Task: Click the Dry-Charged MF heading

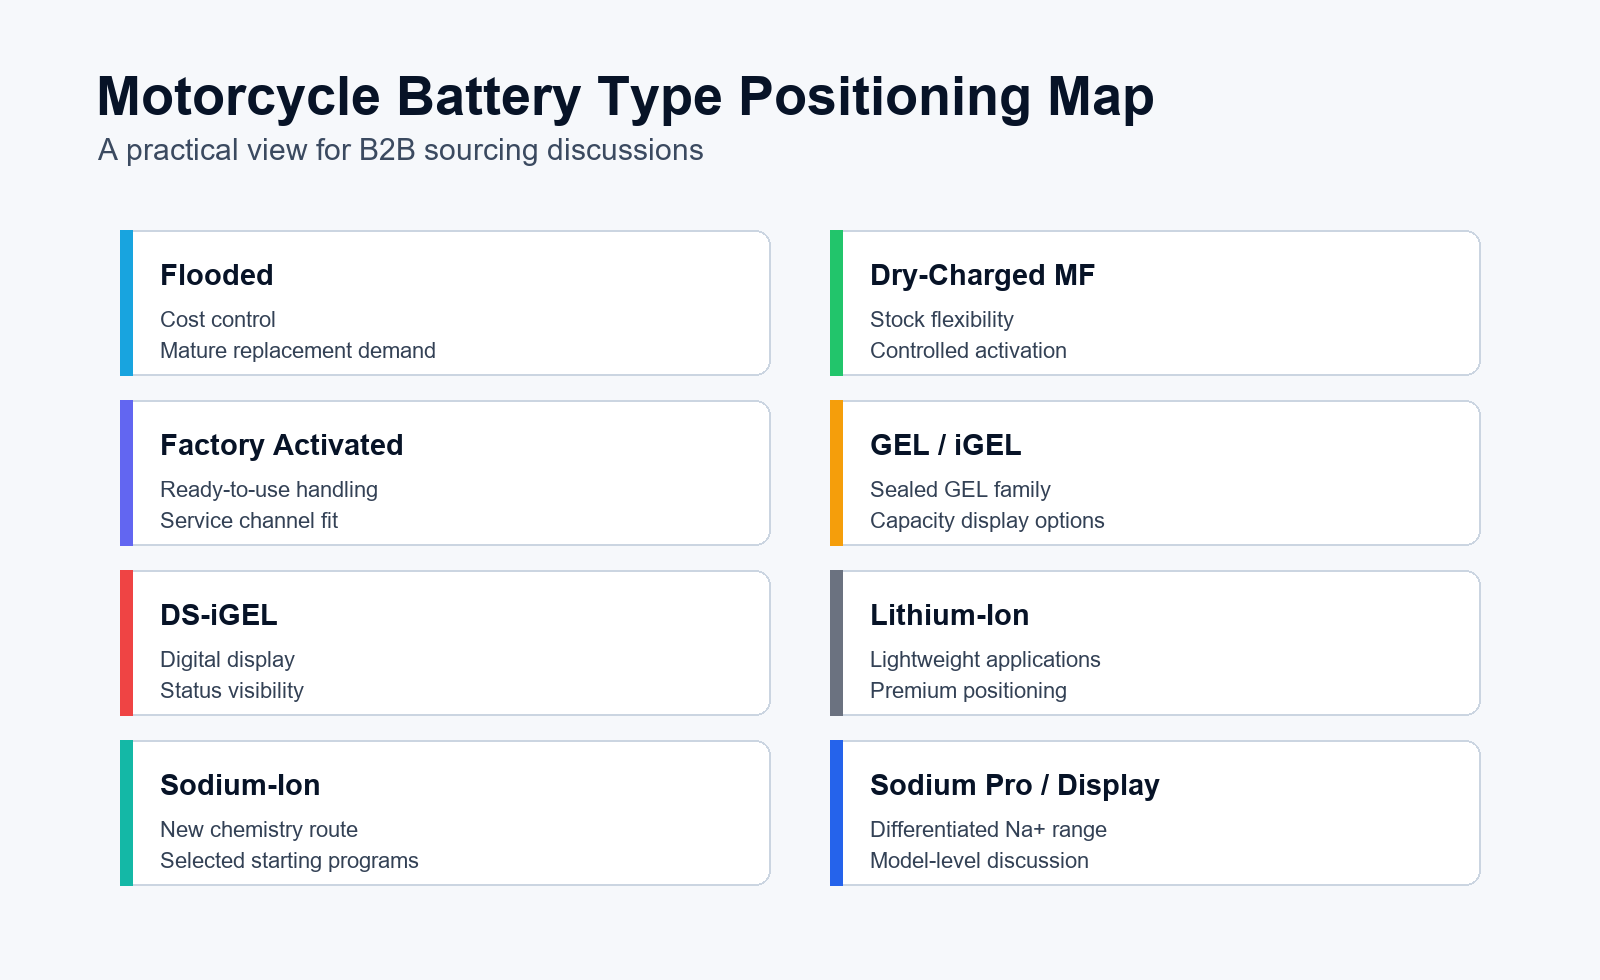Action: click(x=982, y=275)
